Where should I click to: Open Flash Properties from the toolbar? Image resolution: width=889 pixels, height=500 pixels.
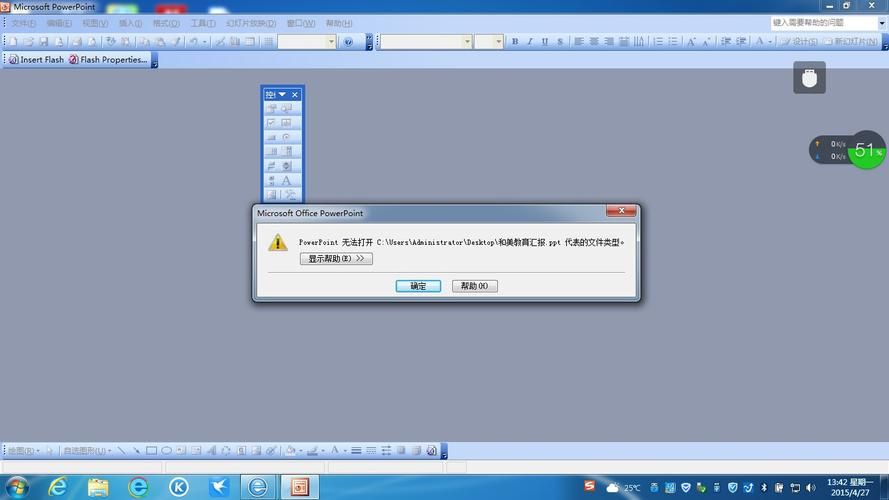pos(108,60)
